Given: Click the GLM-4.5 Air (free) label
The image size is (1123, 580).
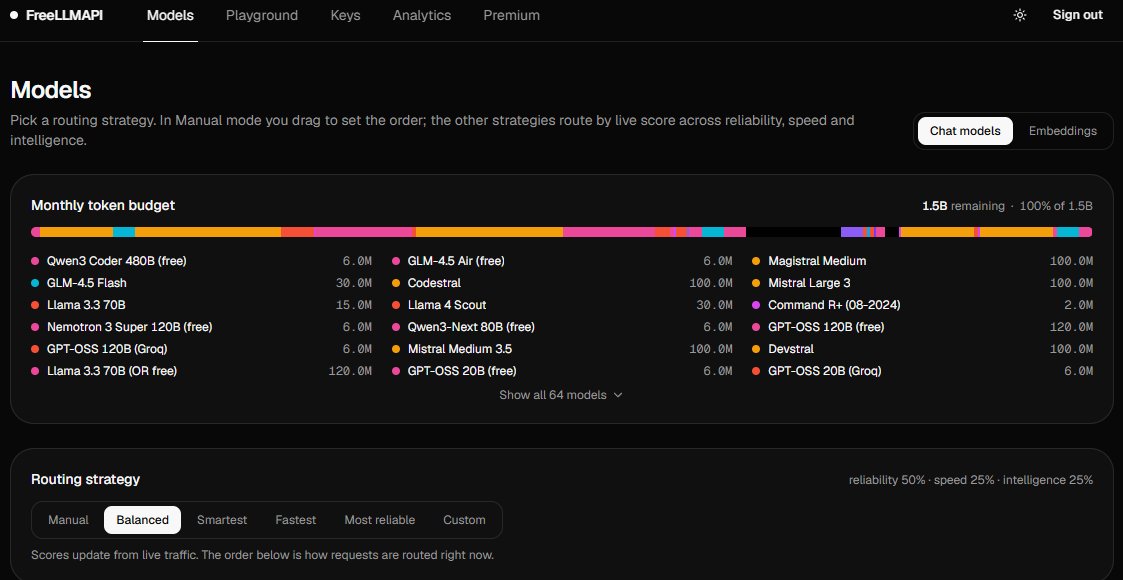Looking at the screenshot, I should [x=456, y=261].
